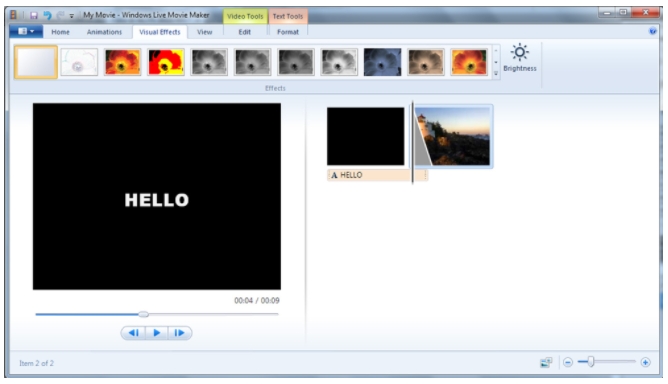Image resolution: width=668 pixels, height=384 pixels.
Task: Expand the full effects gallery list
Action: point(496,74)
